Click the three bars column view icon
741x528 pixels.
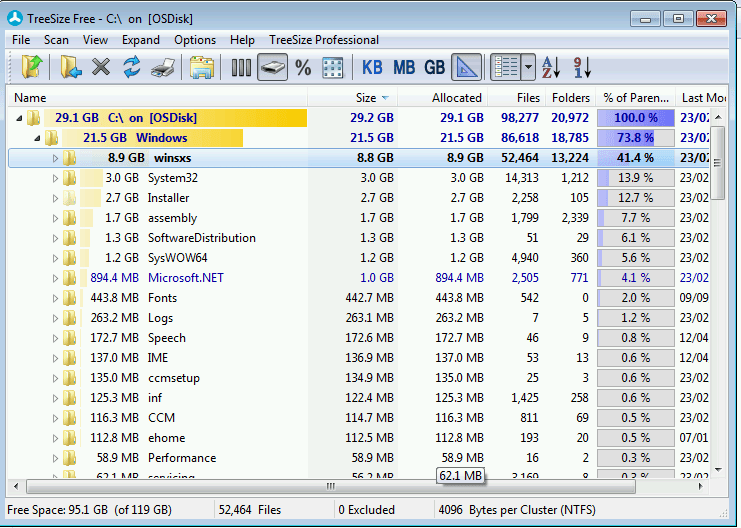241,68
